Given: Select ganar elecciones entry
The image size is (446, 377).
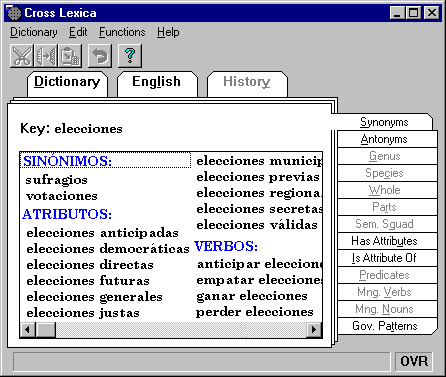Looking at the screenshot, I should [252, 296].
